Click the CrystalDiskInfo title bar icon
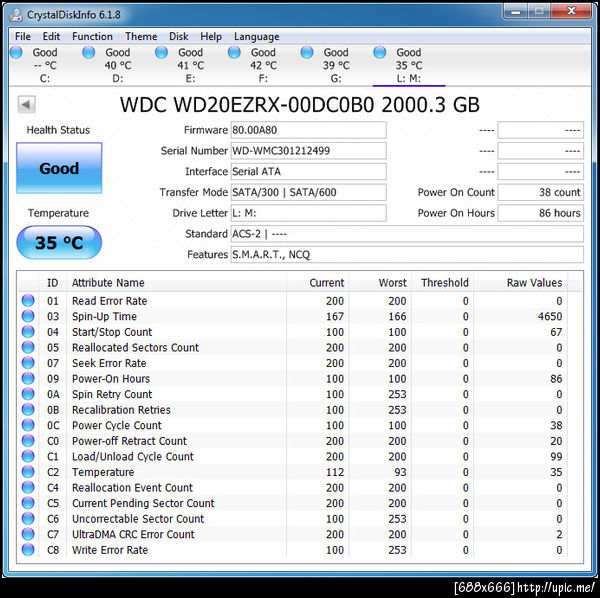This screenshot has height=598, width=600. pyautogui.click(x=16, y=15)
